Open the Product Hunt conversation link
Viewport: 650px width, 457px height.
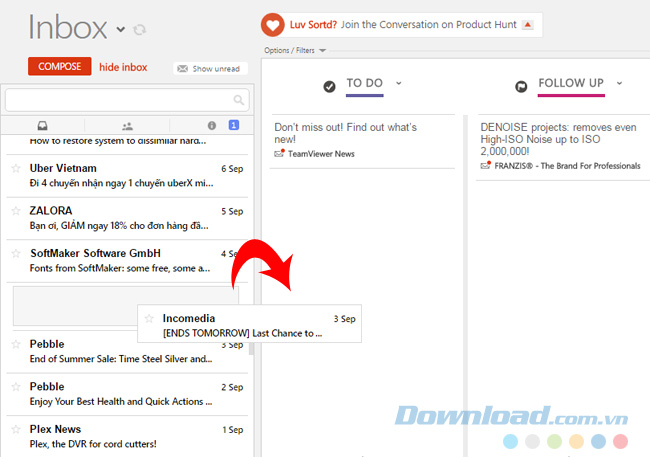[429, 24]
